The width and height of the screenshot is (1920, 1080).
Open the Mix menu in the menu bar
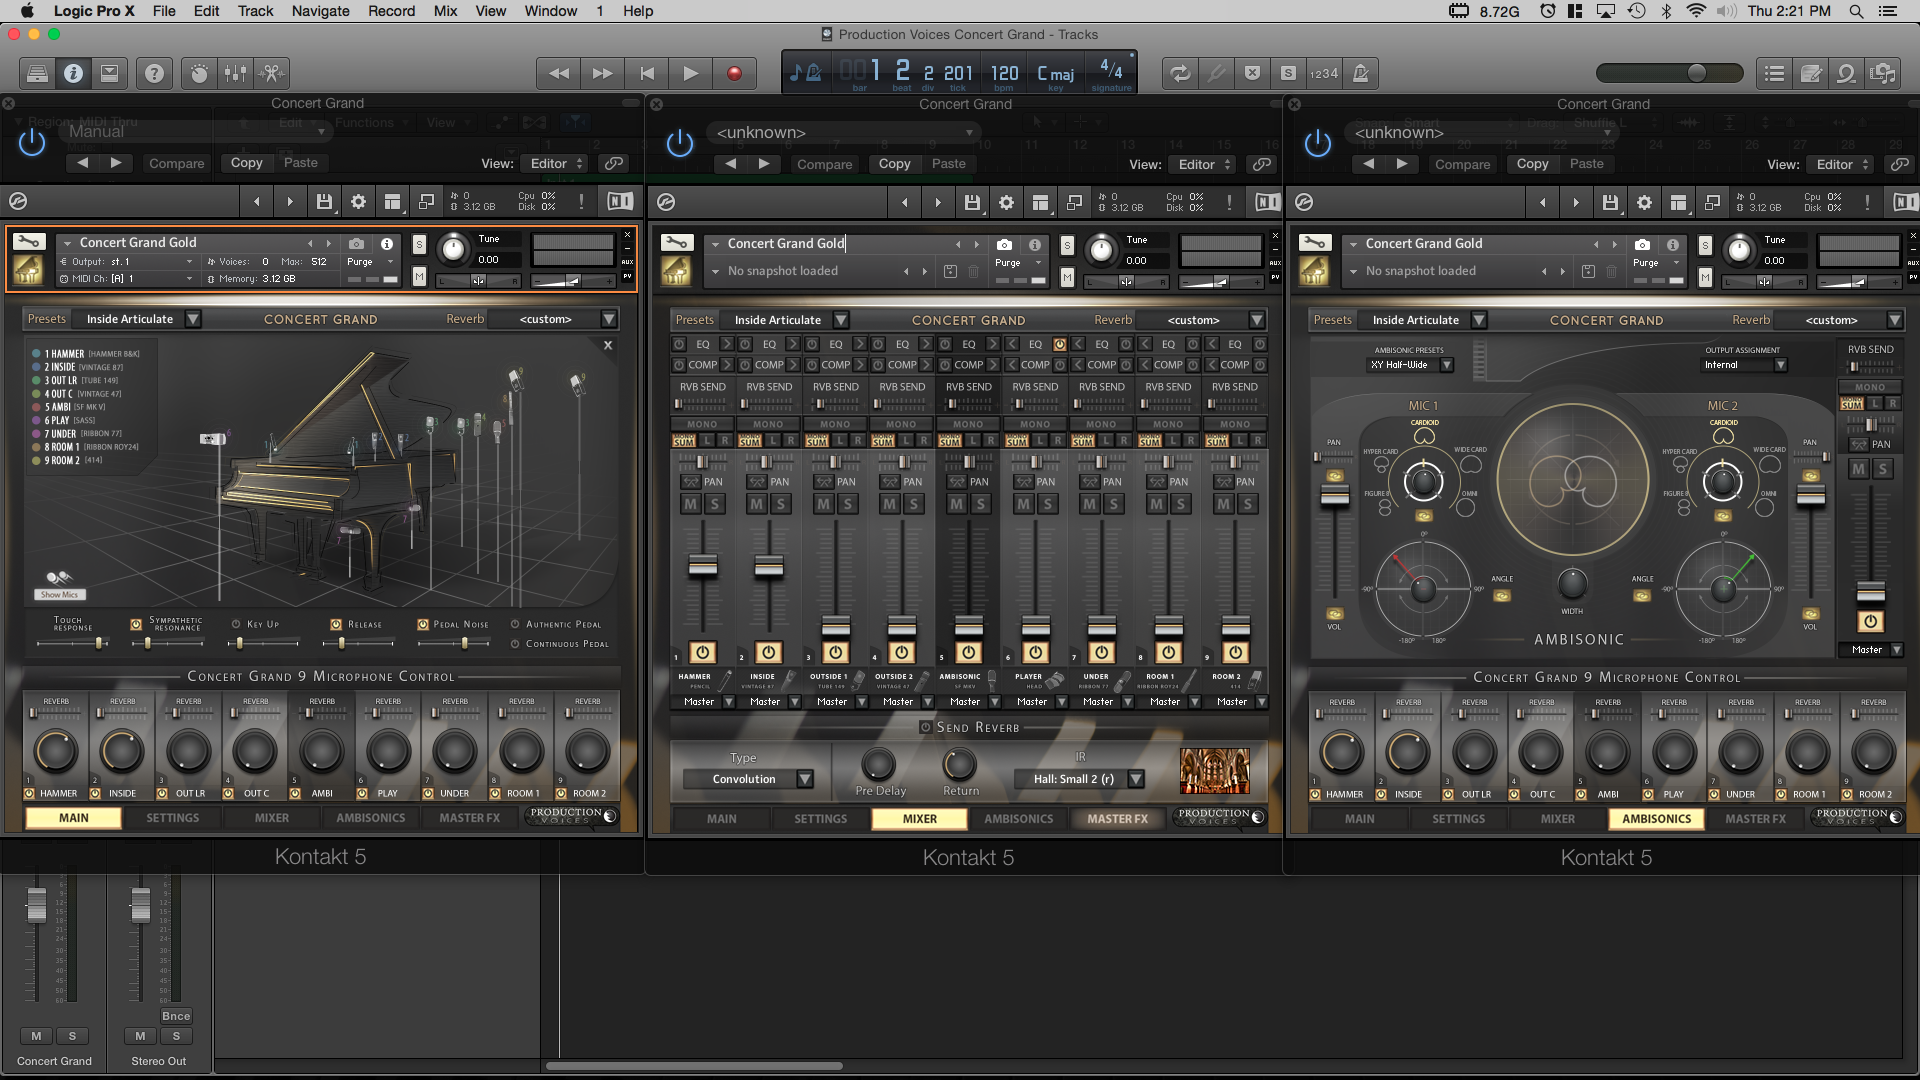(x=445, y=11)
